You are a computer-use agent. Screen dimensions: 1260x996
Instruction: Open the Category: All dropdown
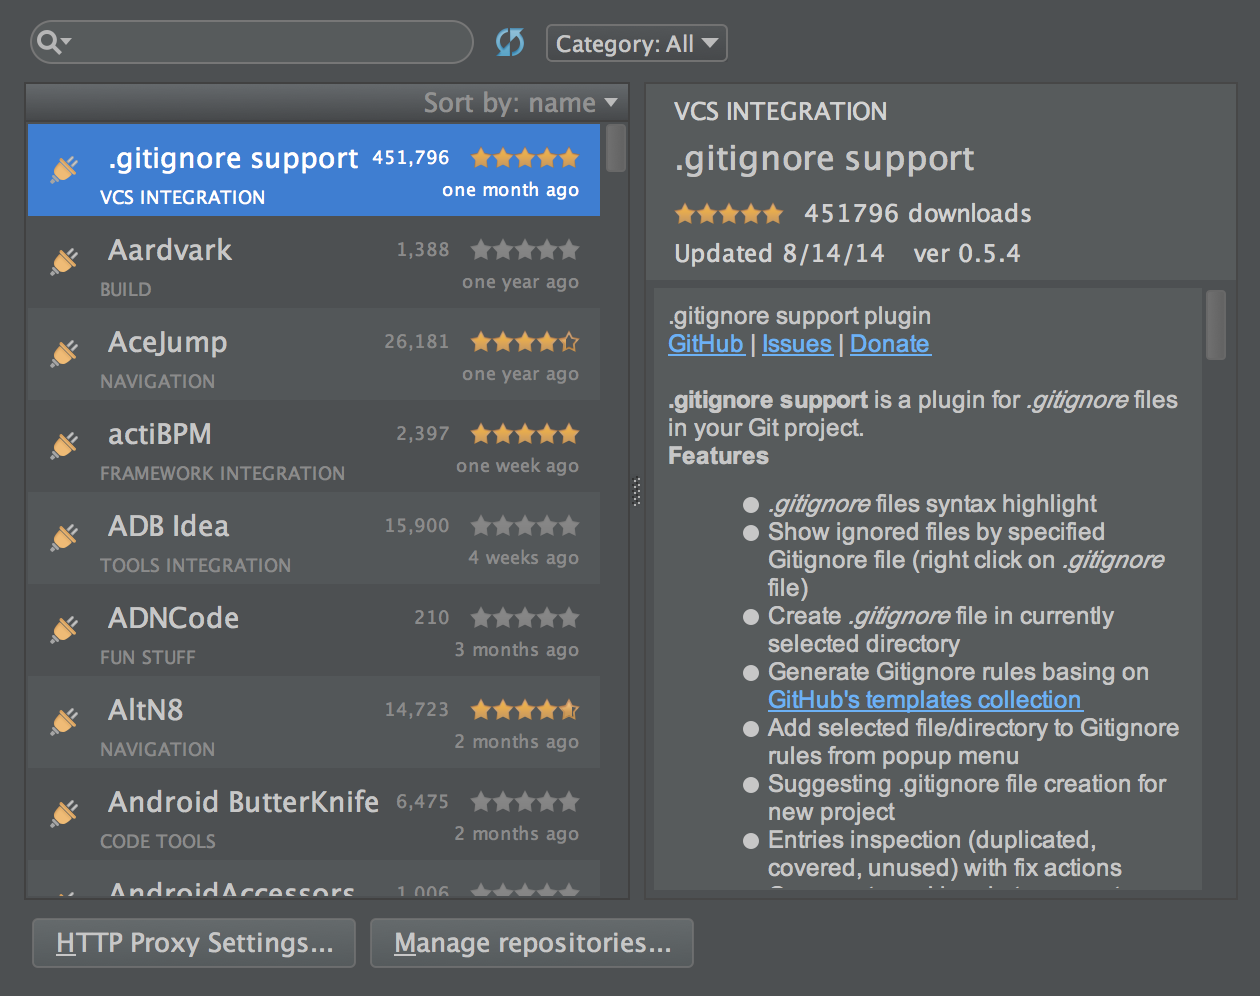[637, 43]
